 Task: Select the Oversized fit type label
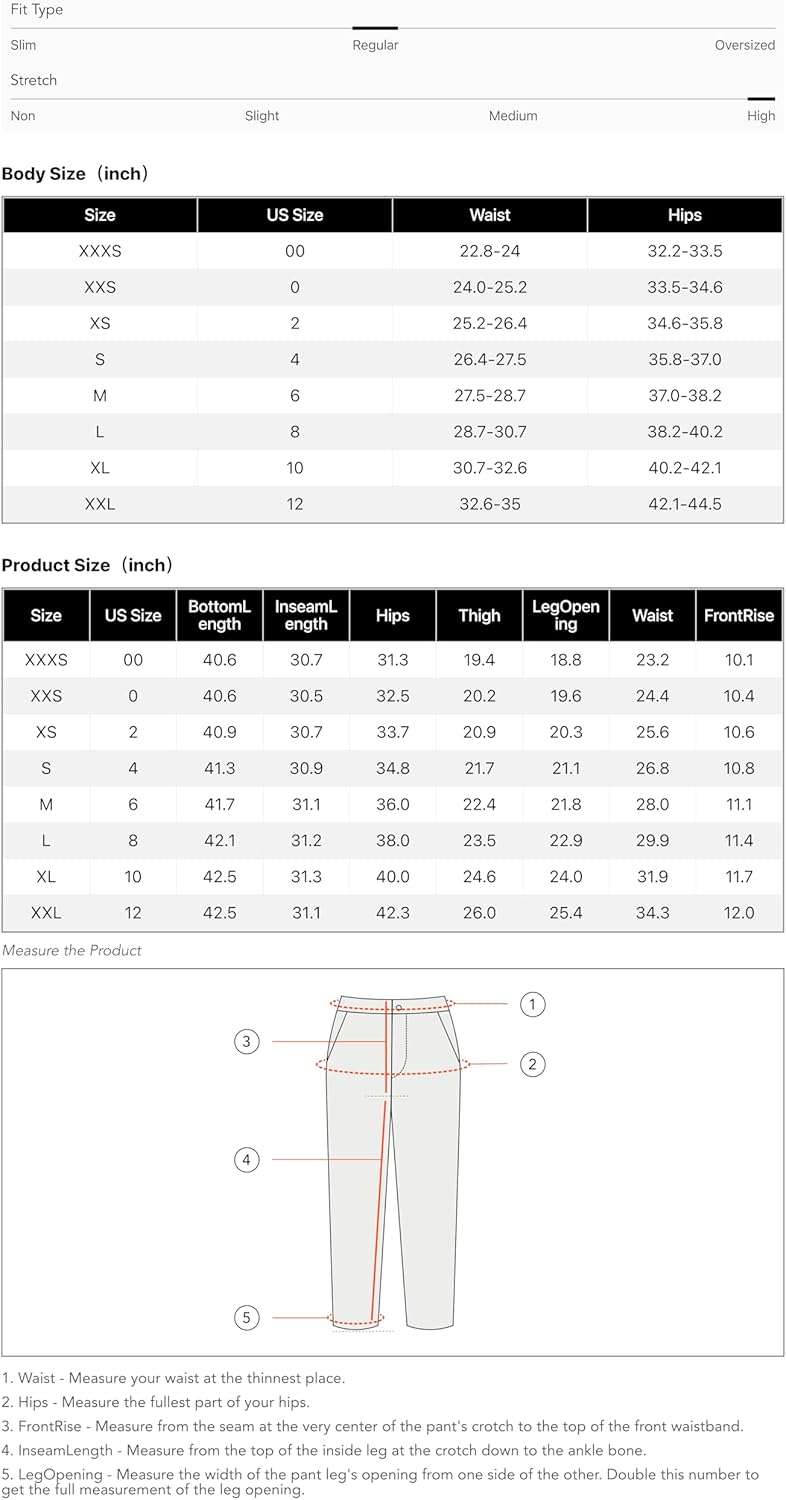745,45
